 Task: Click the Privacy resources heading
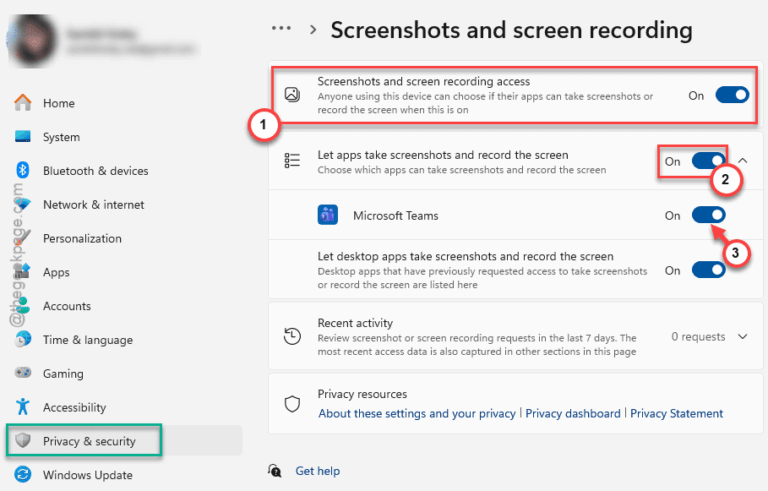pyautogui.click(x=362, y=394)
